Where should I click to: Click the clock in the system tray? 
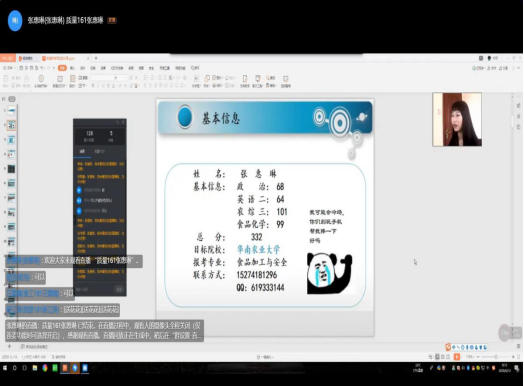point(505,368)
